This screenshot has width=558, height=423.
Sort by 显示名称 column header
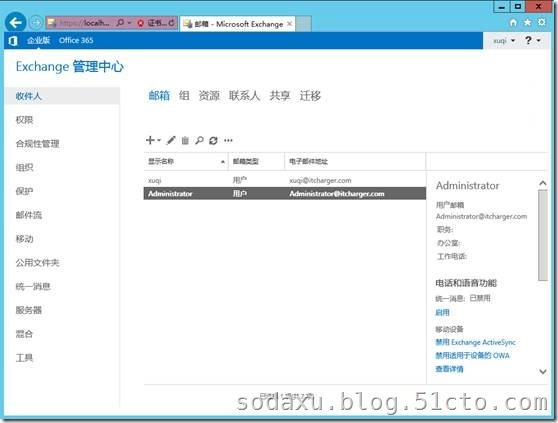pyautogui.click(x=186, y=162)
